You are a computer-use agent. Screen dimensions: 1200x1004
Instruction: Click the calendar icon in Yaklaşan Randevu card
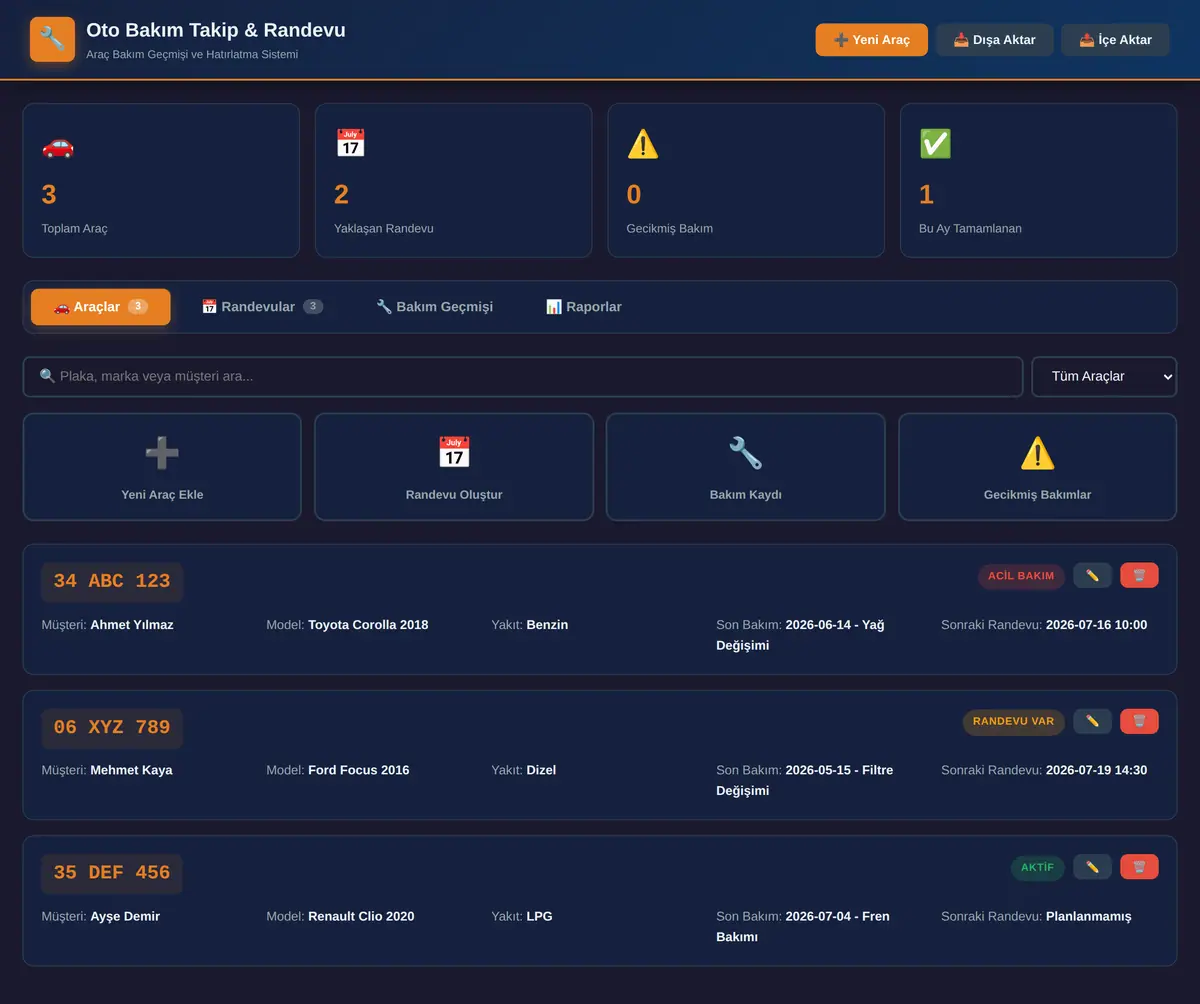(350, 144)
